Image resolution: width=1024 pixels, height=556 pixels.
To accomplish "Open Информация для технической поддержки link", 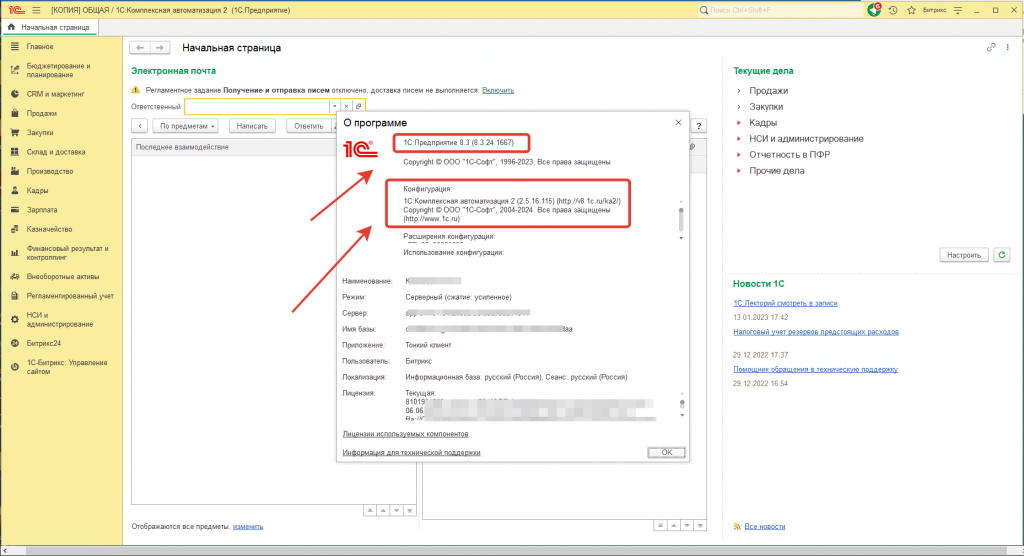I will click(x=411, y=452).
